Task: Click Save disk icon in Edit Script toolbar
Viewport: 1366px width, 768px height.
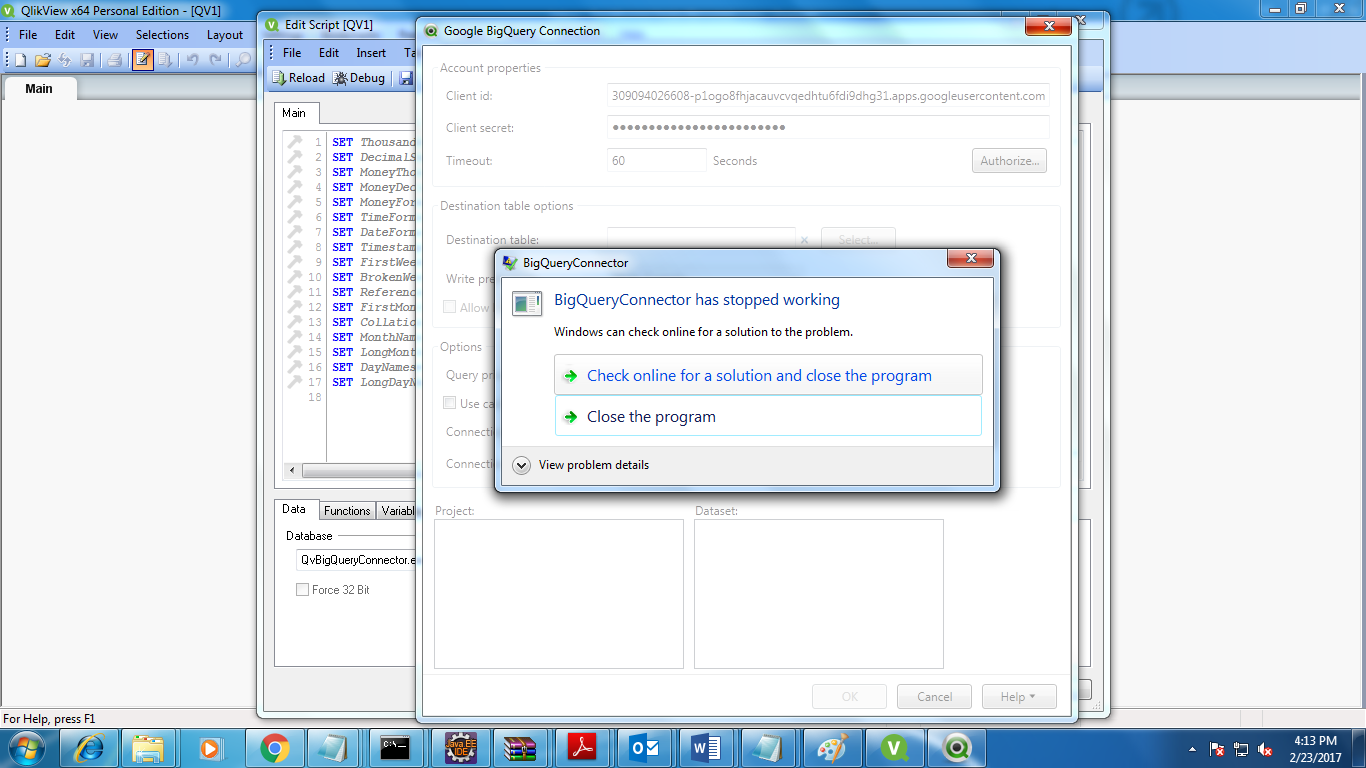Action: tap(406, 78)
